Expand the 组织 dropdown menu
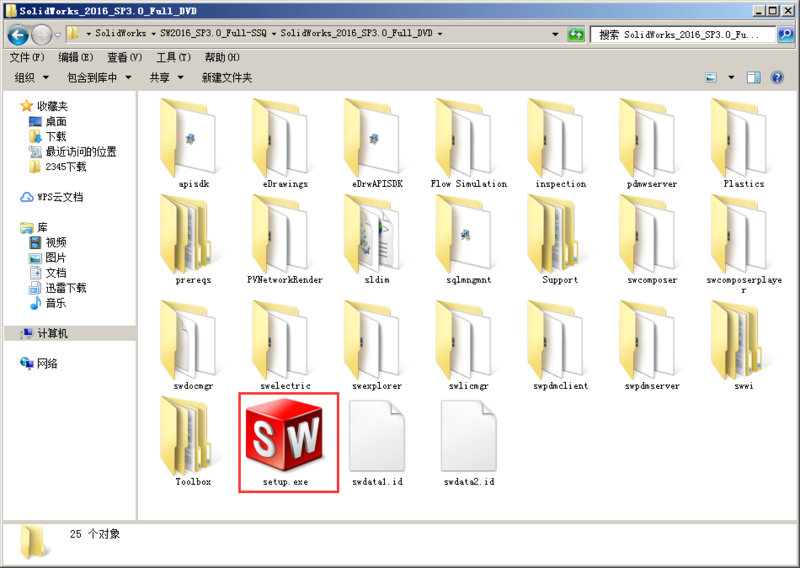The width and height of the screenshot is (800, 568). tap(34, 77)
